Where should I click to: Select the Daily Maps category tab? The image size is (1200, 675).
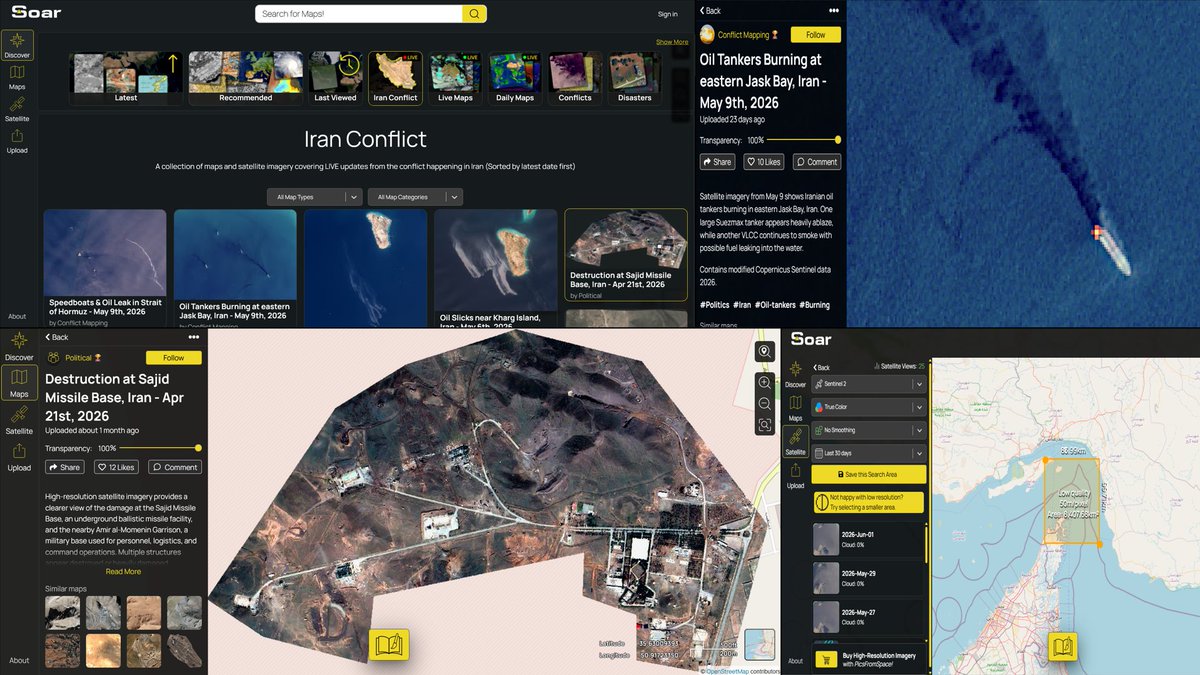(515, 78)
